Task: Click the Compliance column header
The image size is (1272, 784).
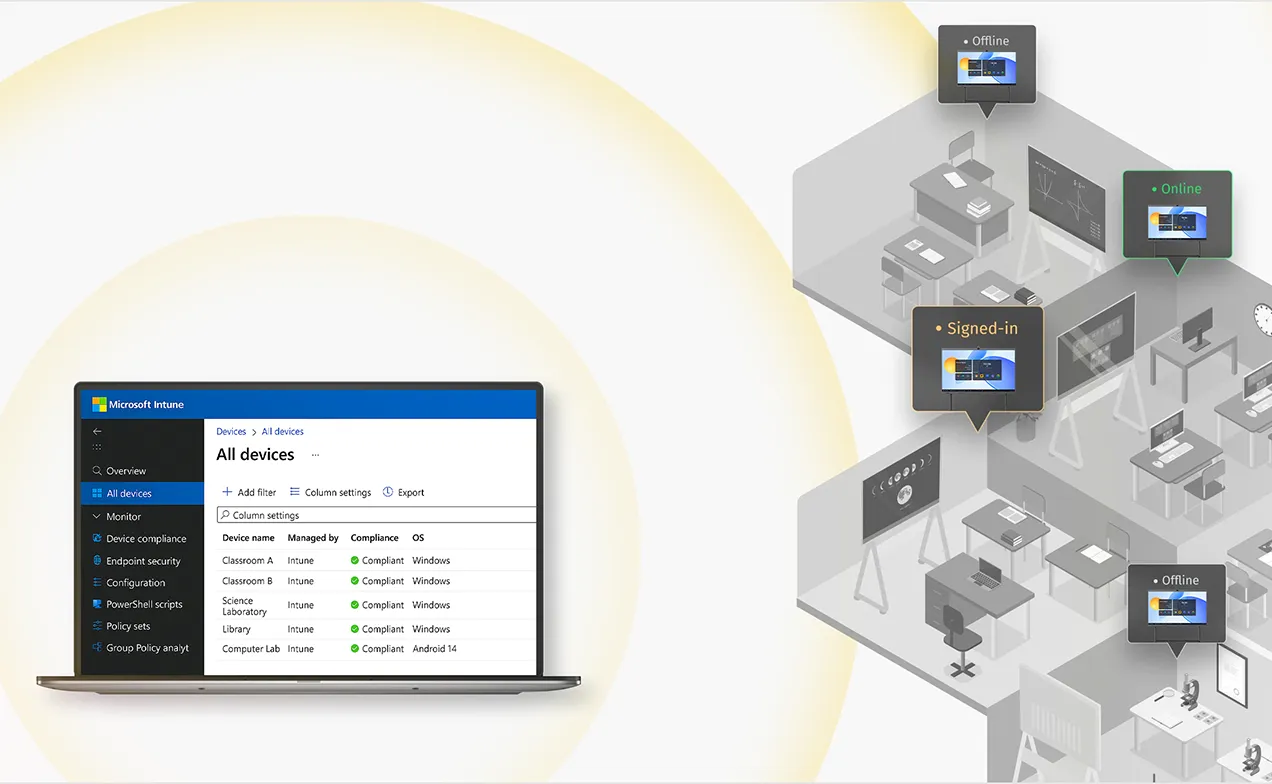Action: pyautogui.click(x=375, y=538)
